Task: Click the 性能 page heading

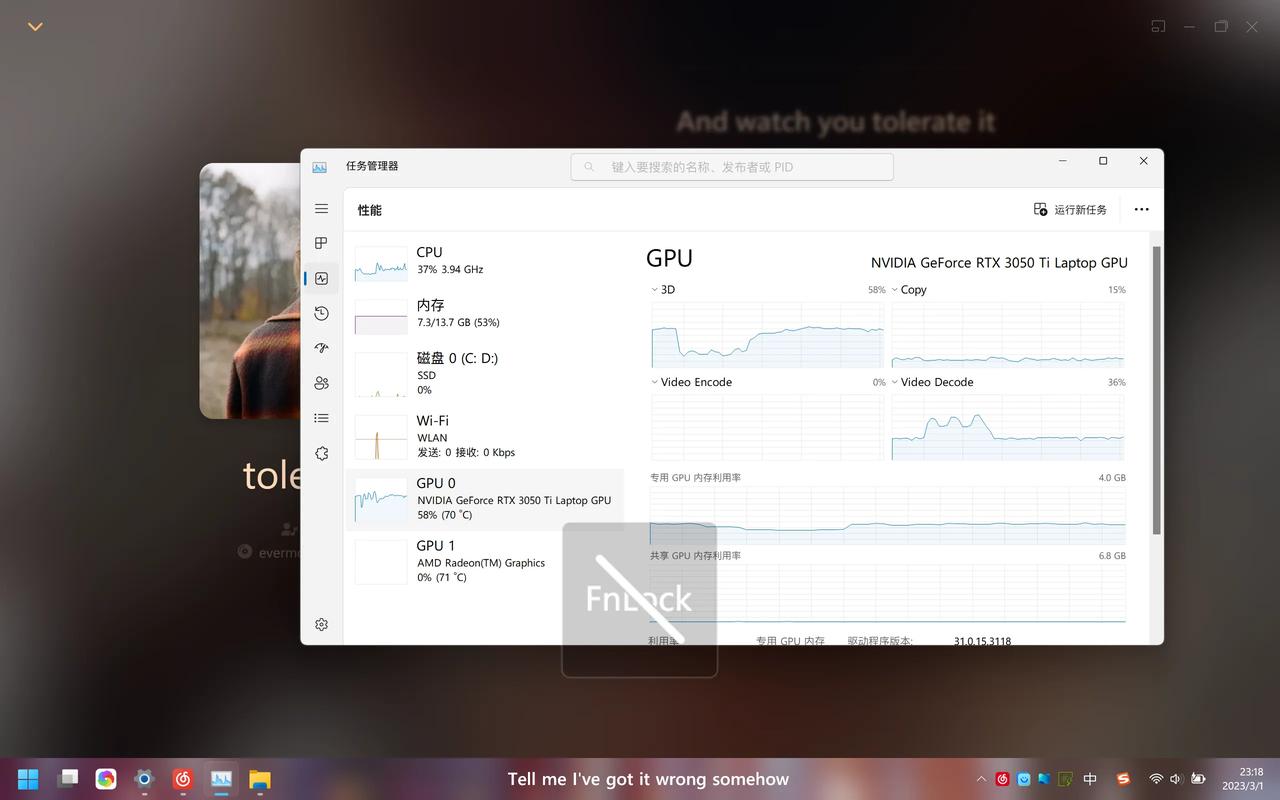Action: [x=370, y=210]
